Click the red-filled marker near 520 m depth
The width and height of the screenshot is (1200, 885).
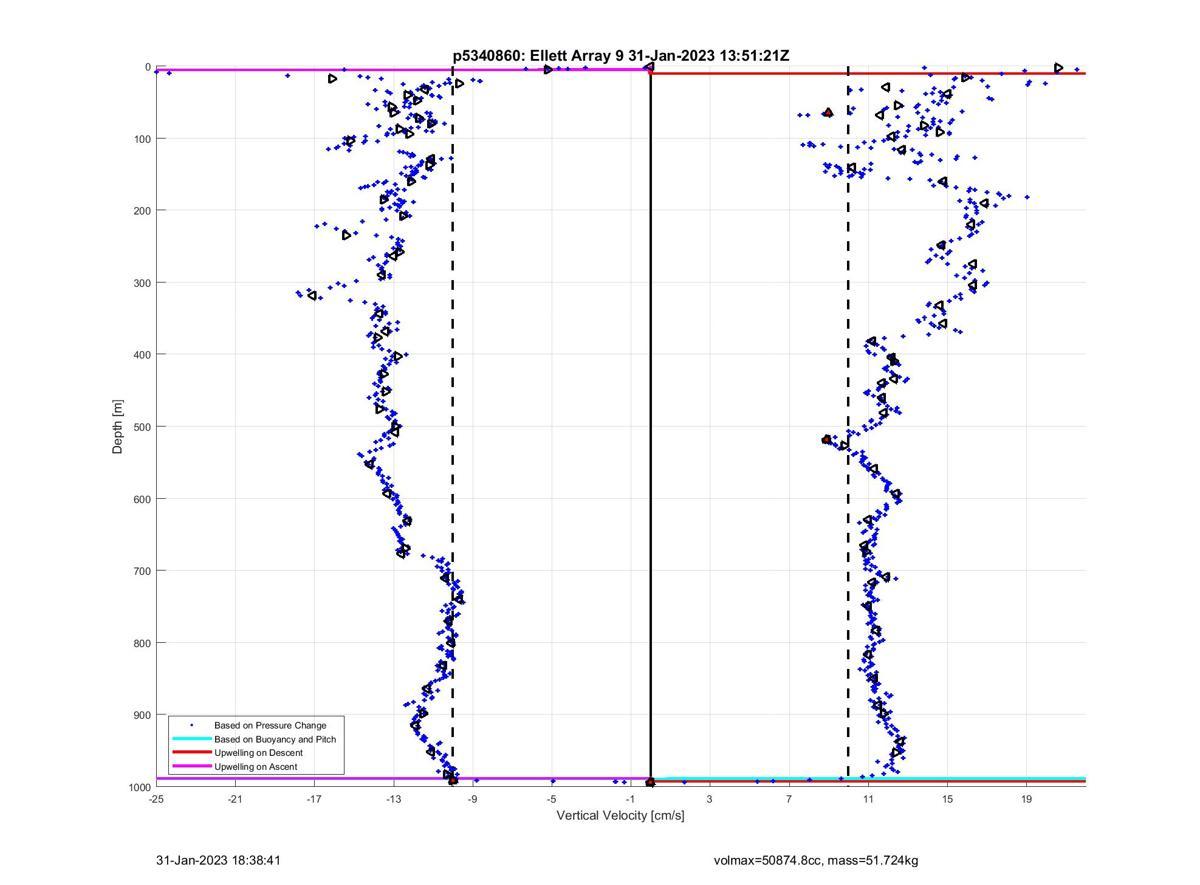826,440
